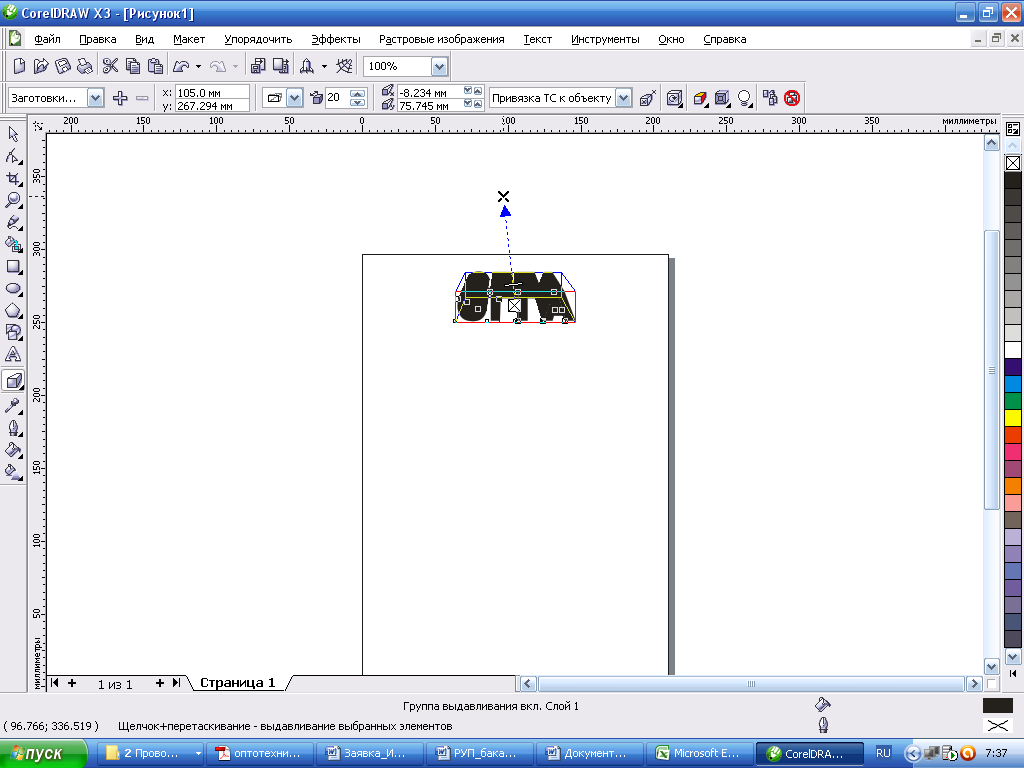
Task: Launch the application launcher rocket icon
Action: pos(307,65)
